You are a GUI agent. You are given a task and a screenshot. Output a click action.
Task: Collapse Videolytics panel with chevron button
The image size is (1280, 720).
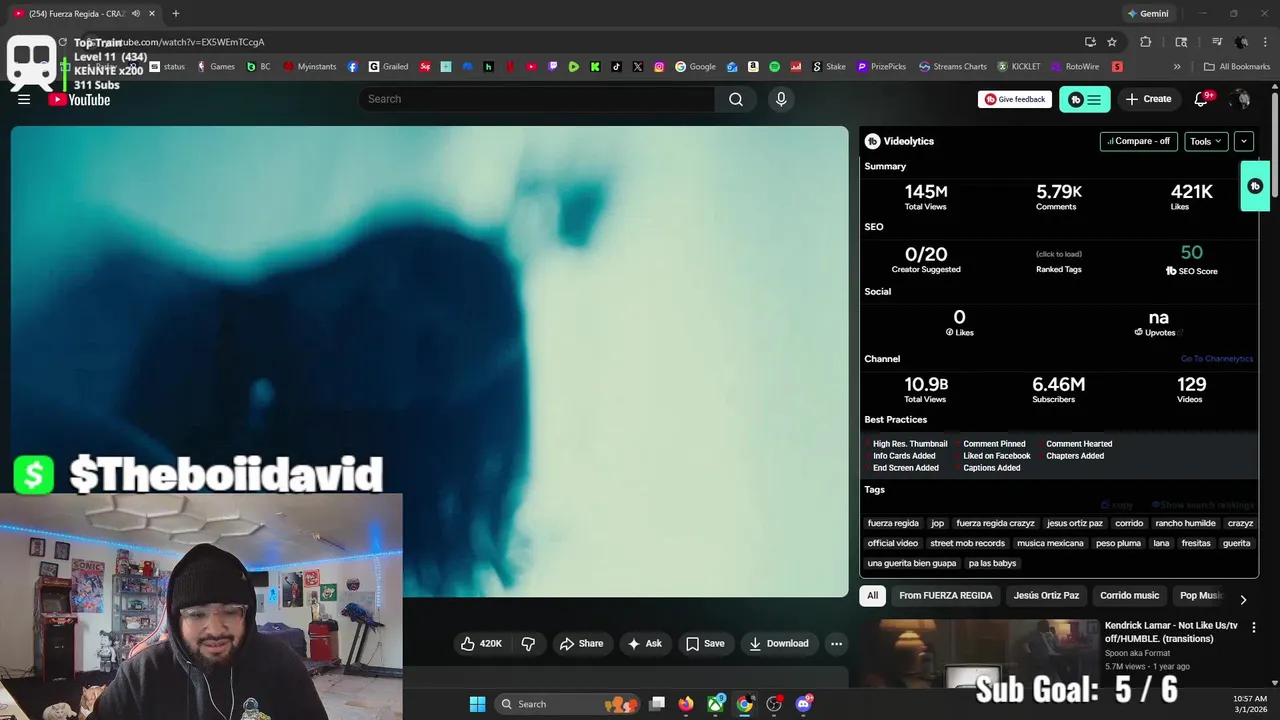coord(1243,141)
